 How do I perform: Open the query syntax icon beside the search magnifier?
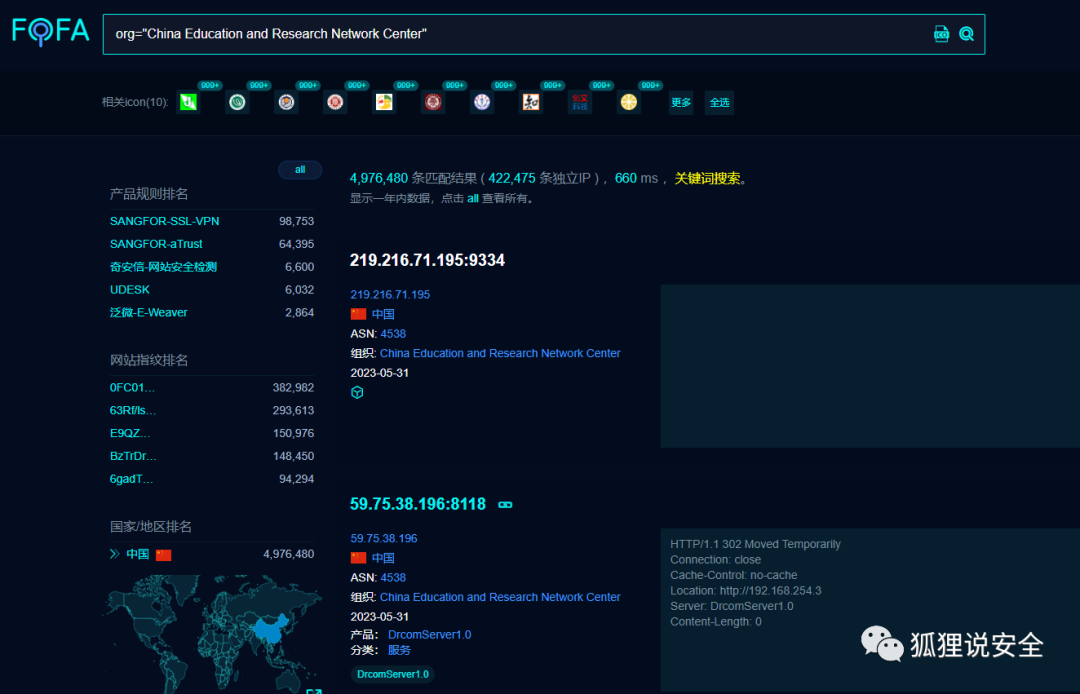point(941,34)
